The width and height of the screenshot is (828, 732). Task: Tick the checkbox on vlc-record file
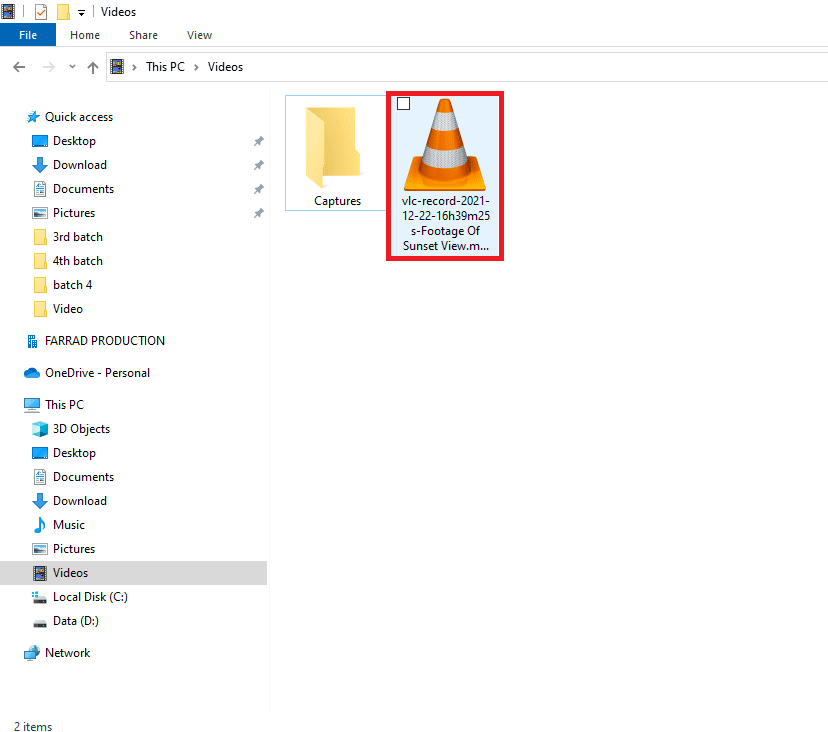(x=403, y=104)
